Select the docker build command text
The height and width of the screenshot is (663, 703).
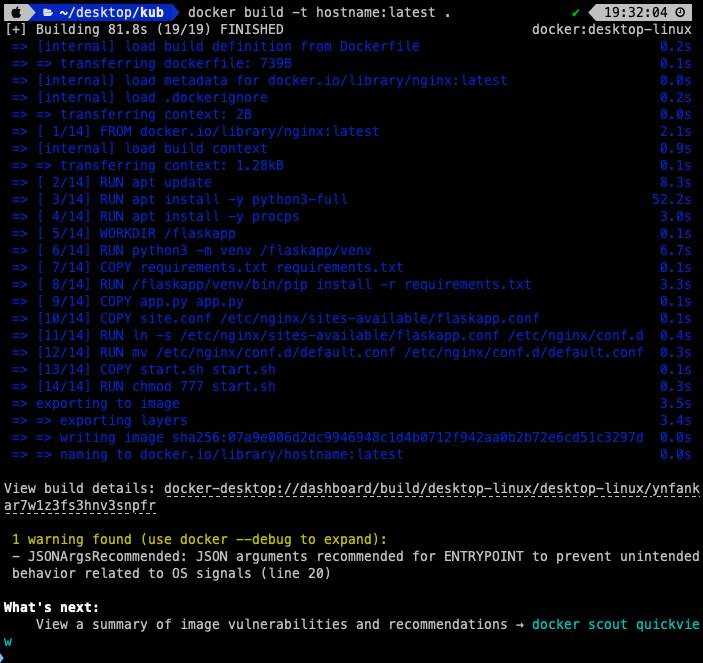click(319, 13)
